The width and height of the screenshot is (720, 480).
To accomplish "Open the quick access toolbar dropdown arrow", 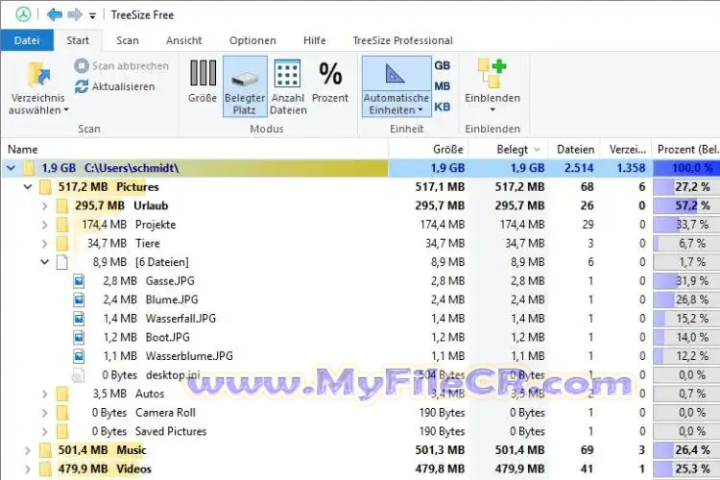I will click(92, 16).
